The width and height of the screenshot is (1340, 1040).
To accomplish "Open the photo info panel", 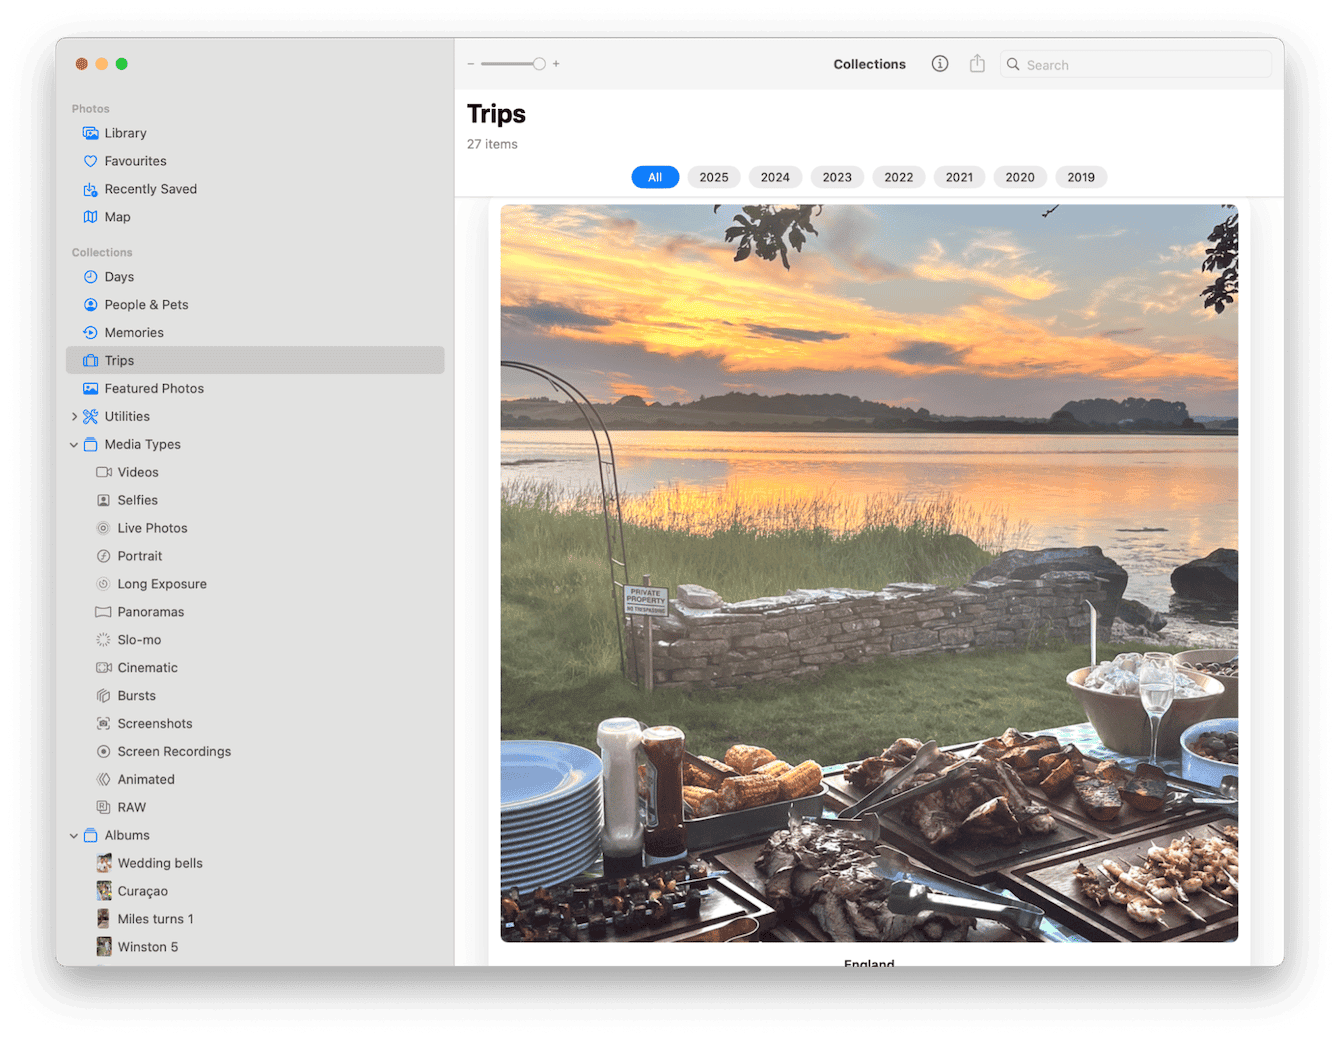I will click(x=939, y=63).
